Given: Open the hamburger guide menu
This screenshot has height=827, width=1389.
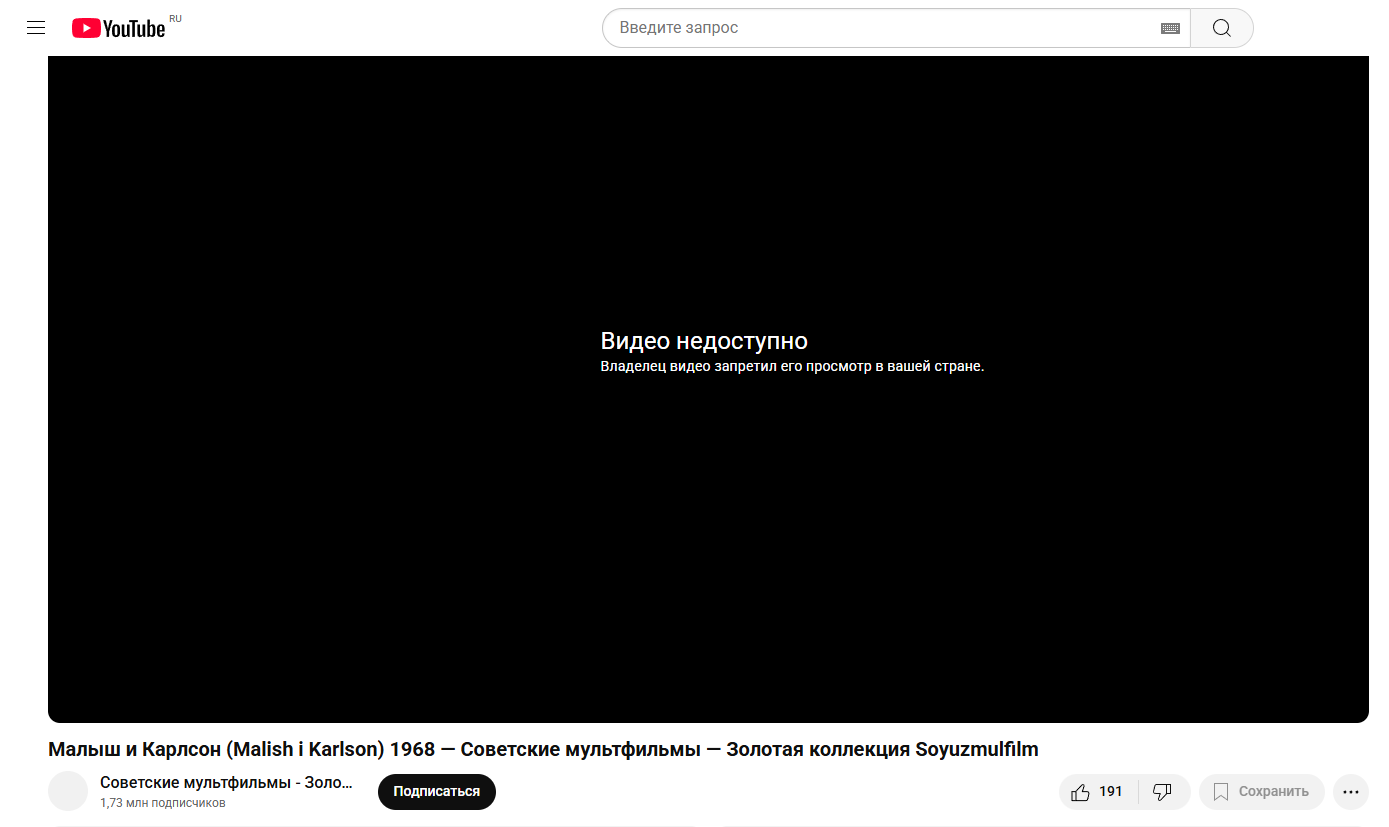Looking at the screenshot, I should [36, 28].
